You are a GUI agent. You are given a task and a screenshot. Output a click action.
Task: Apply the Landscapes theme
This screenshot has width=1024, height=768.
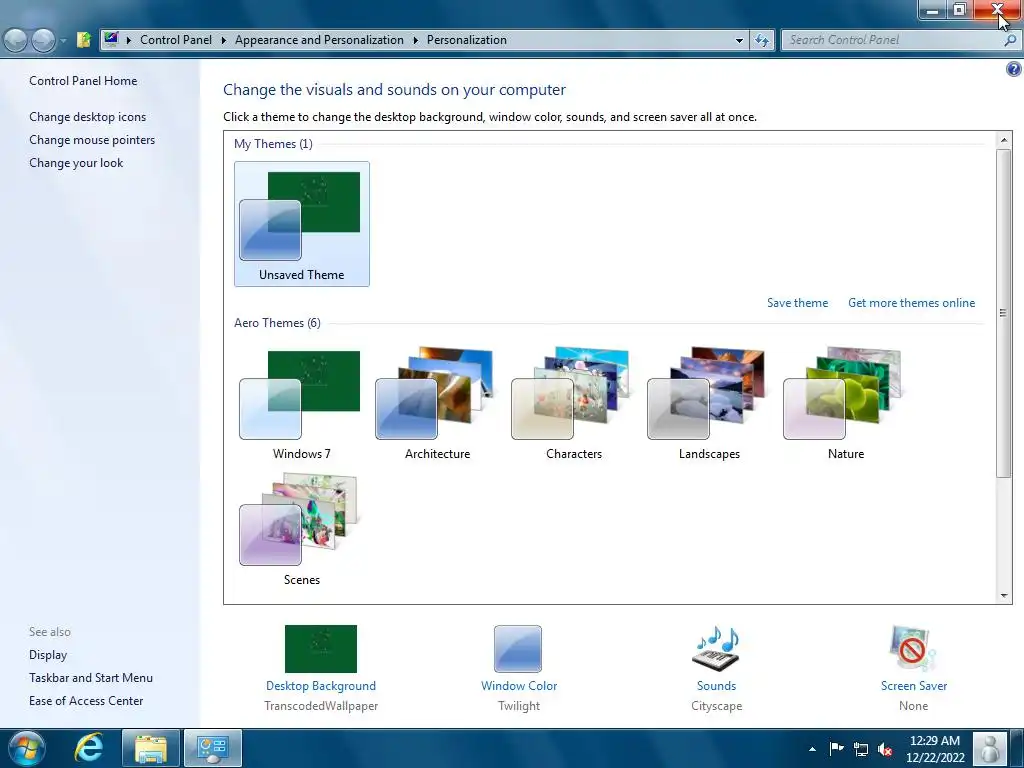point(709,404)
